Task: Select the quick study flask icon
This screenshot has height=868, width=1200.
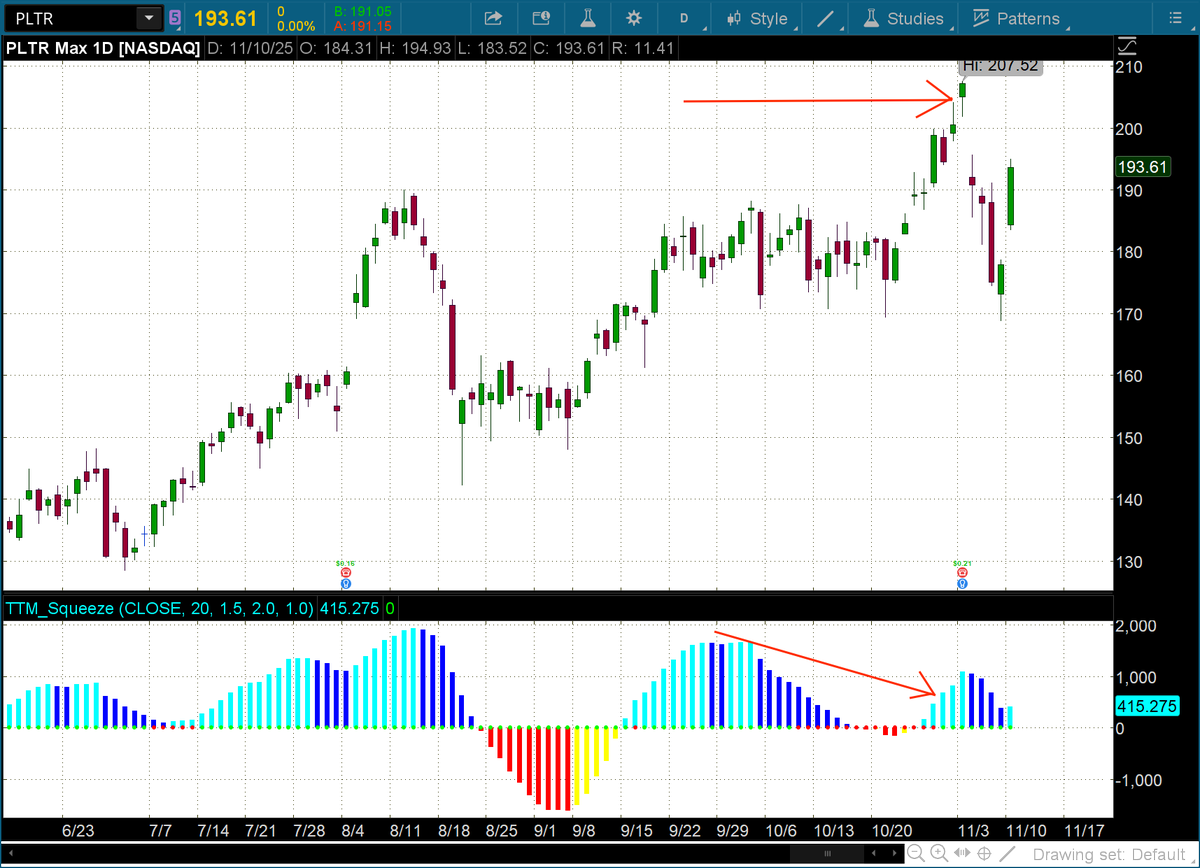Action: click(588, 18)
